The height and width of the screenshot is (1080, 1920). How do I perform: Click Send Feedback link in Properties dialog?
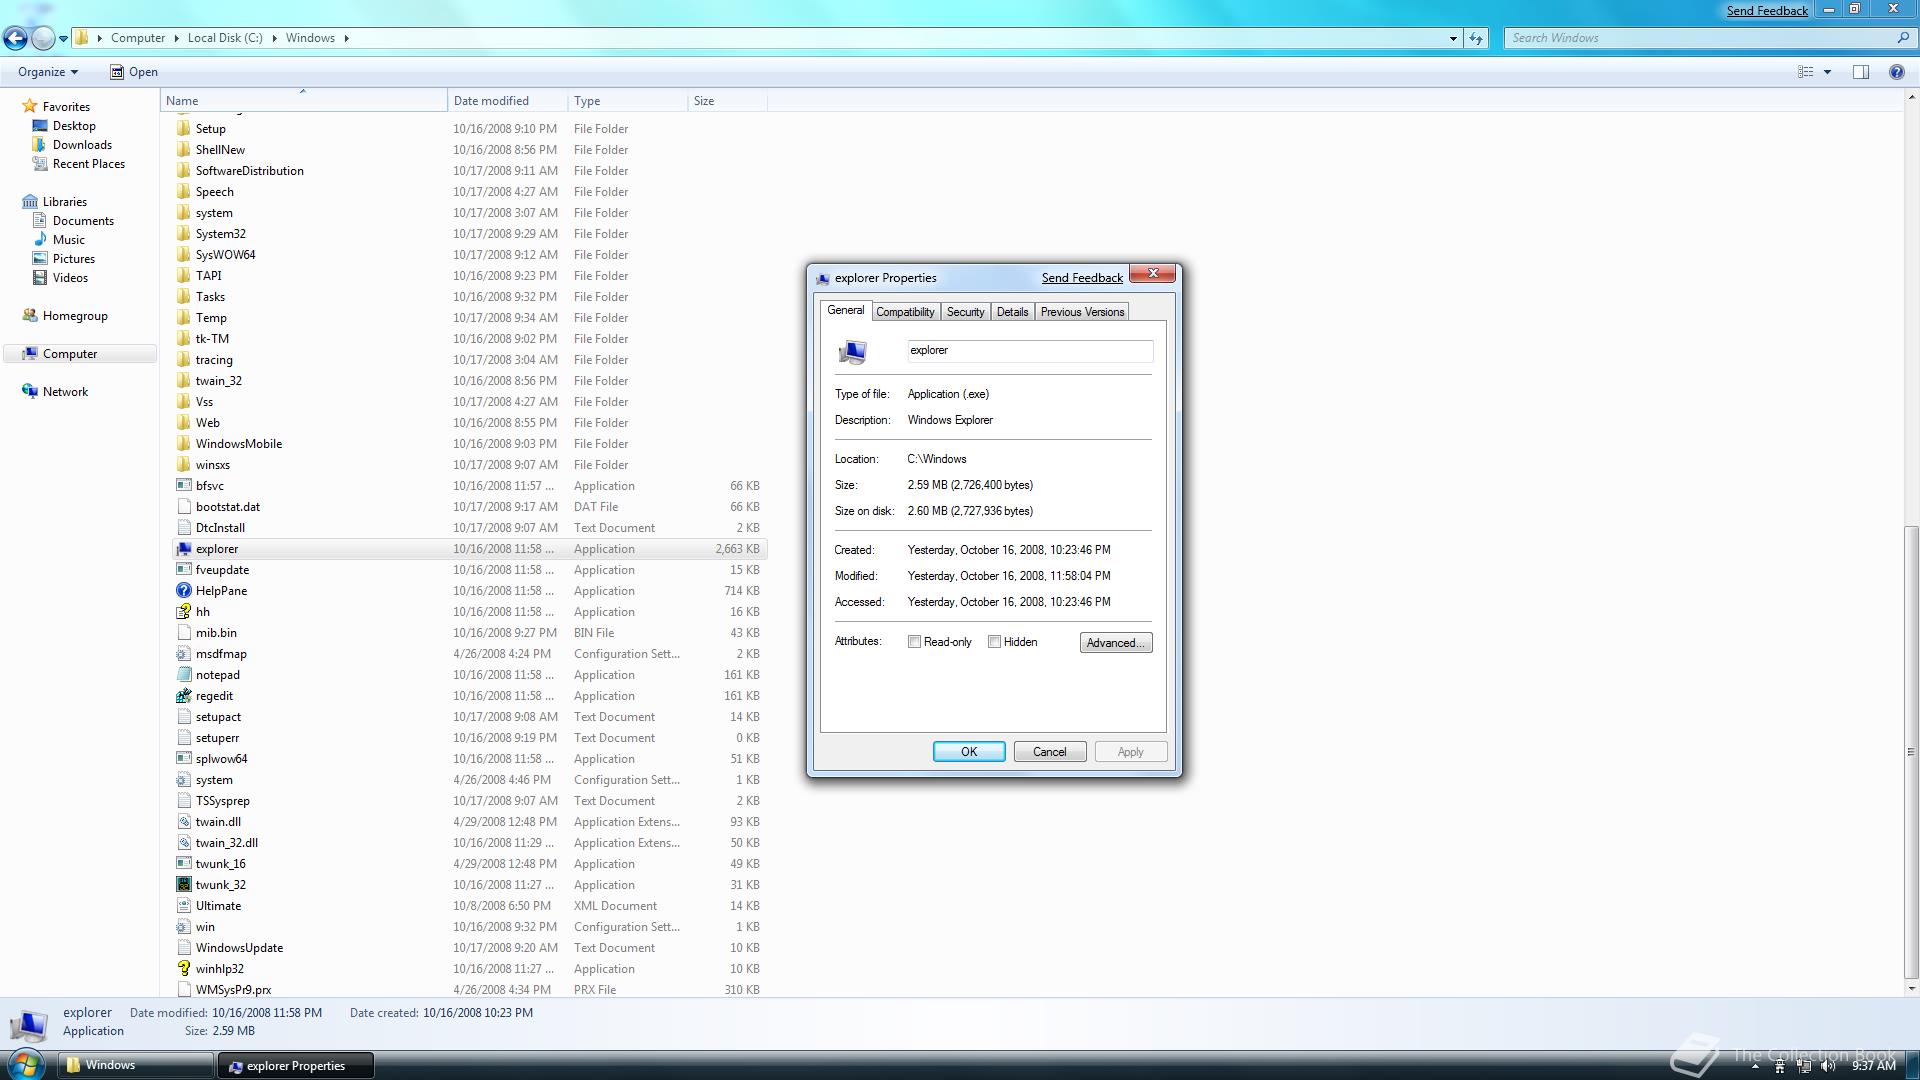(1082, 278)
